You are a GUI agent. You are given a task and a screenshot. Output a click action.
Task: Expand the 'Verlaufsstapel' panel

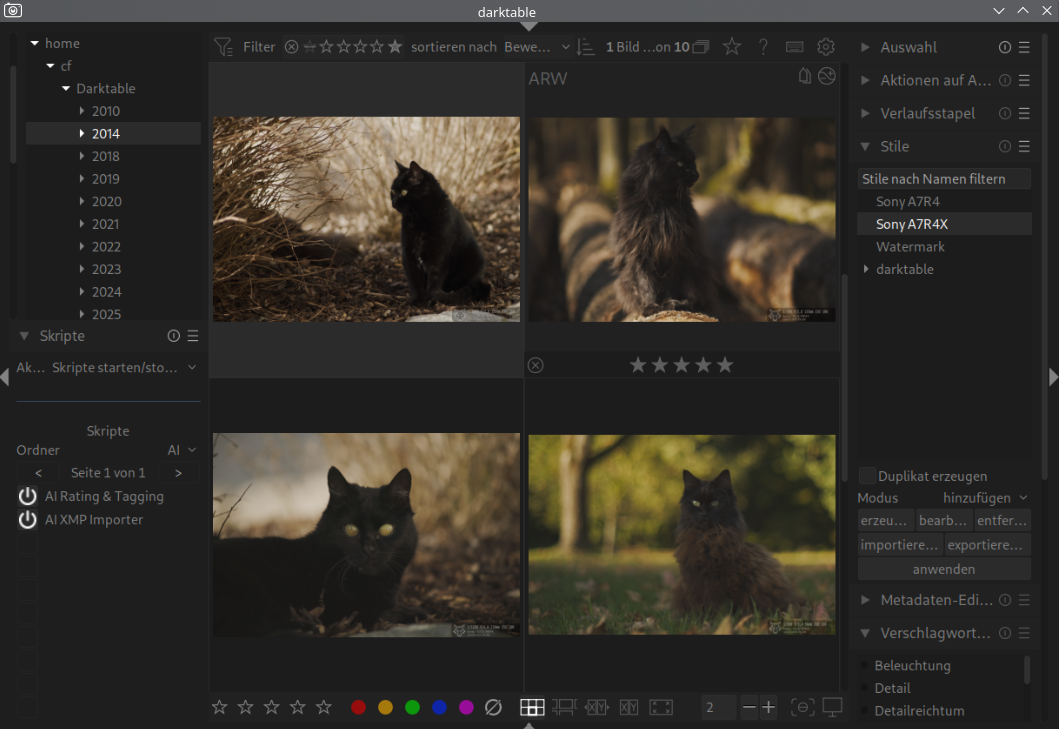pos(866,113)
